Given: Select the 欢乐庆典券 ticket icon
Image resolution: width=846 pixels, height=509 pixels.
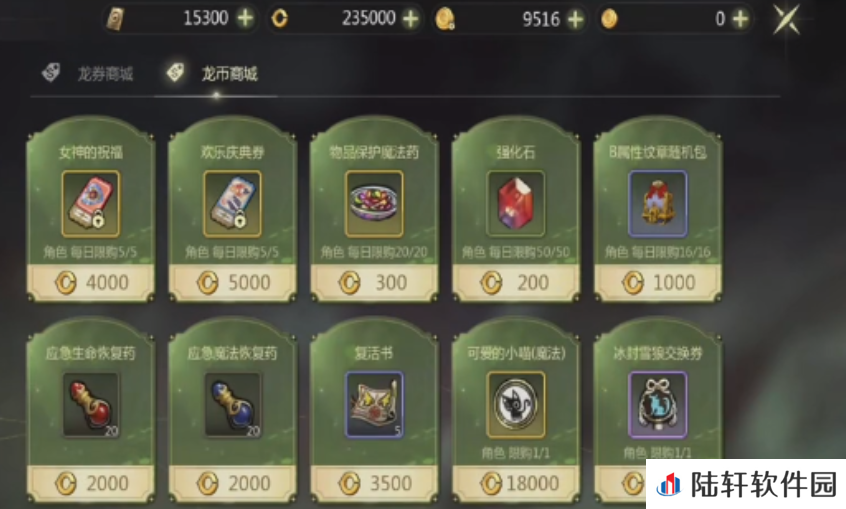Looking at the screenshot, I should [233, 204].
